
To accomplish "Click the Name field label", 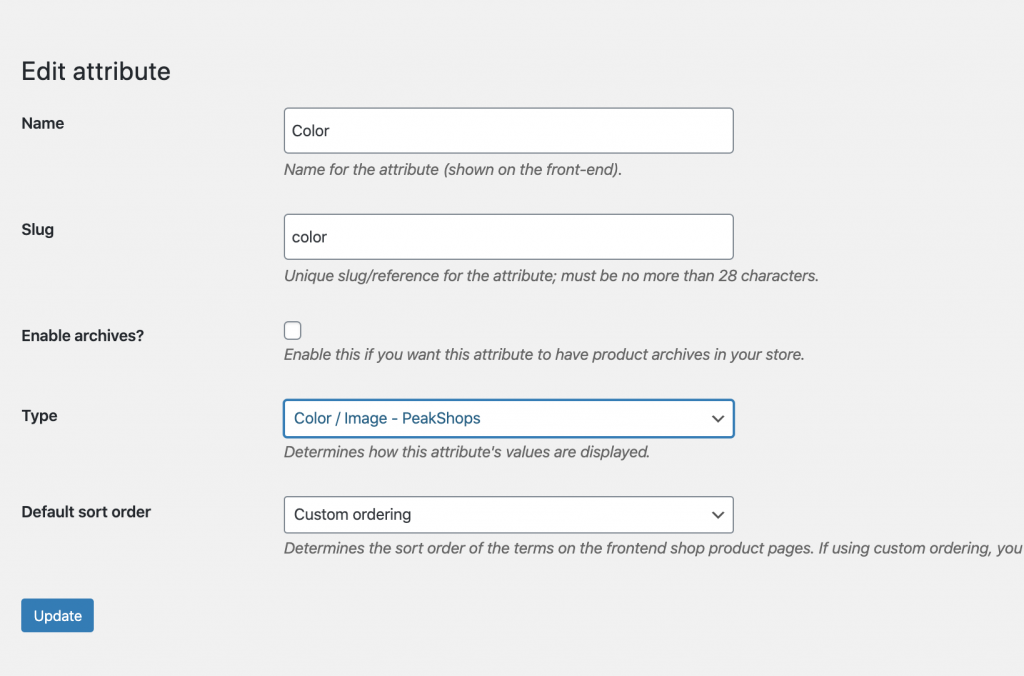I will click(42, 123).
